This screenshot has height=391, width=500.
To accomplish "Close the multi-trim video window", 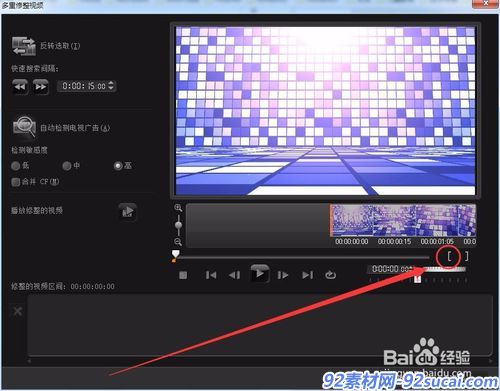I will tap(485, 3).
